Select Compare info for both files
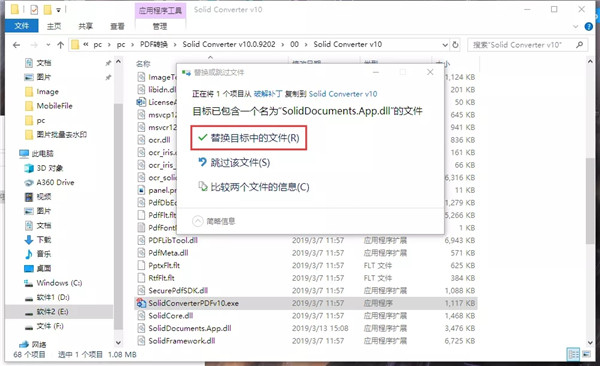600x366 pixels. tap(254, 187)
